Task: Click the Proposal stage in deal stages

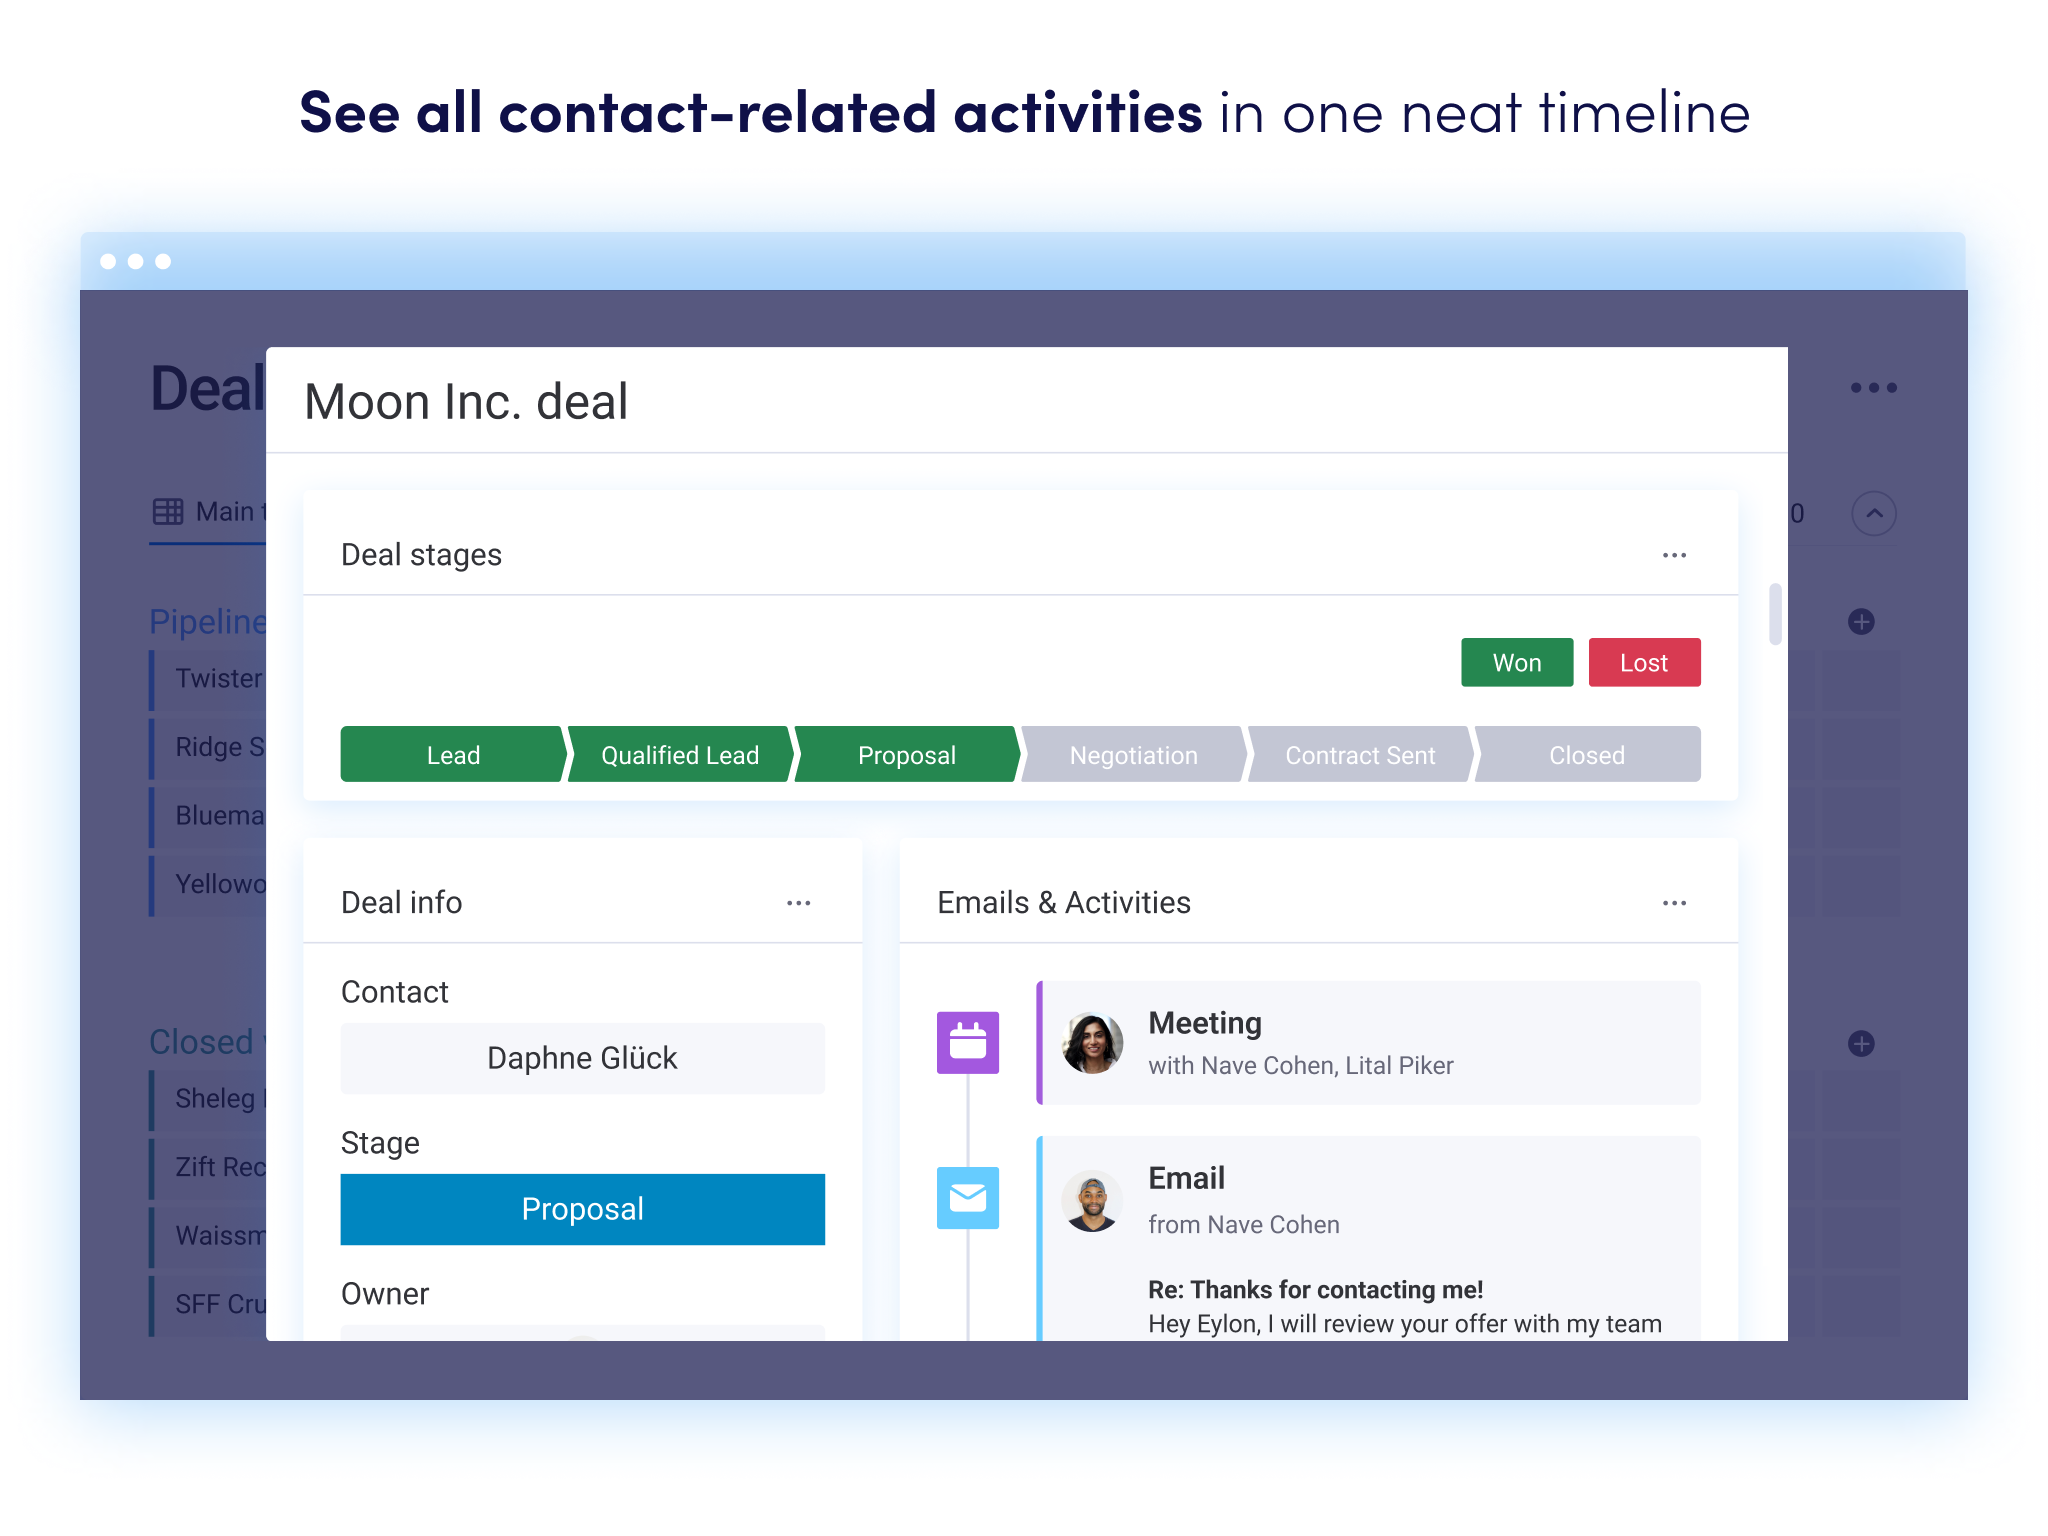Action: (x=903, y=752)
